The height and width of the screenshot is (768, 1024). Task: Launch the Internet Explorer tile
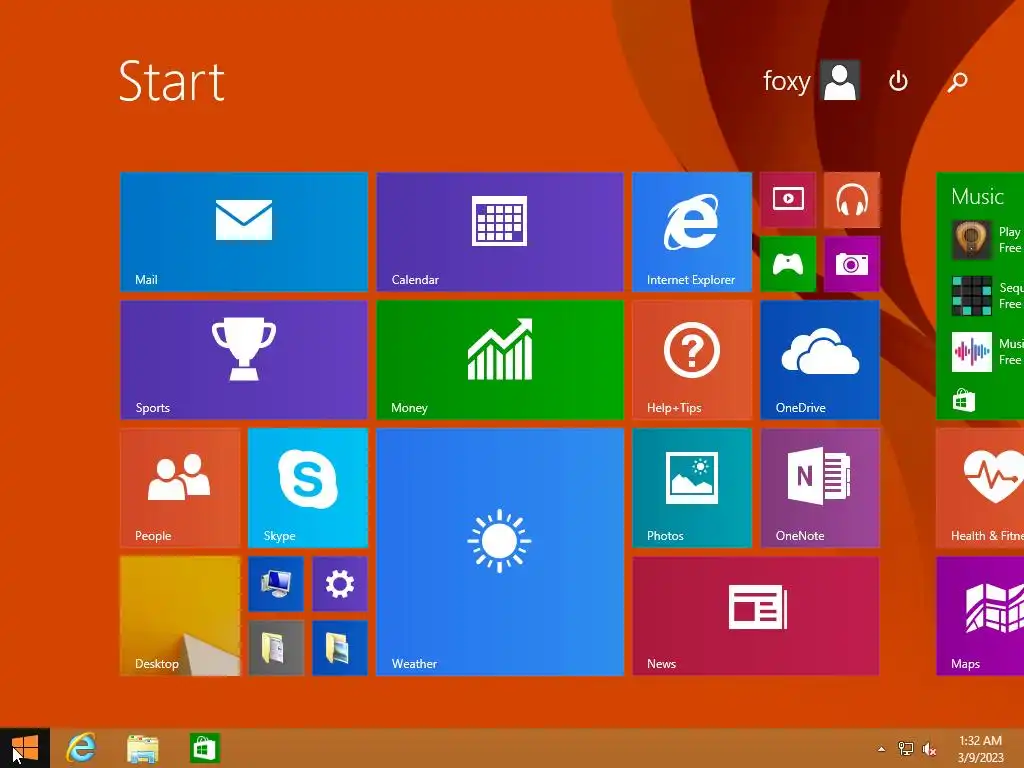tap(692, 232)
